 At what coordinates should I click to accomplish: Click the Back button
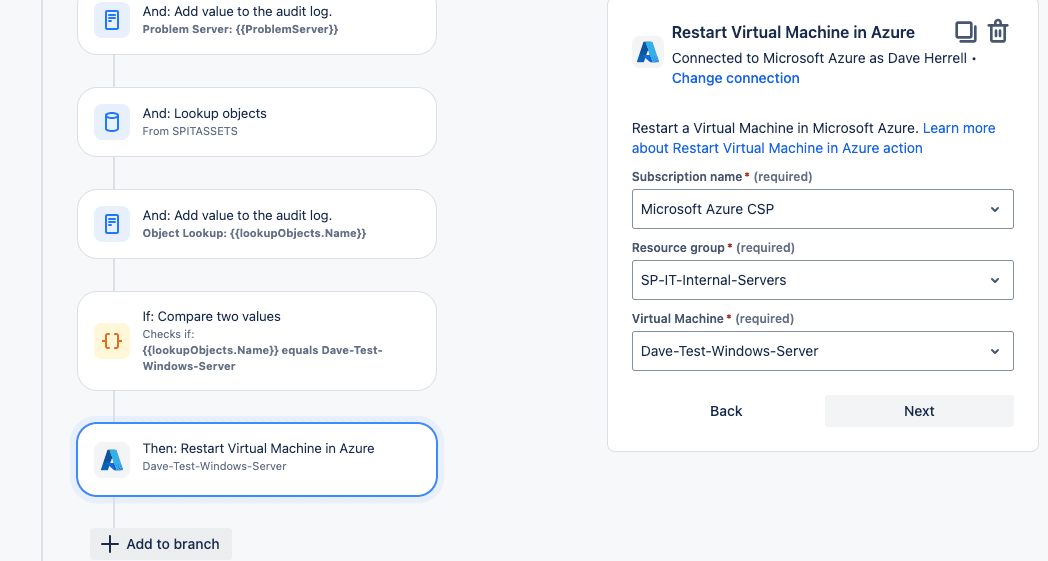[x=726, y=411]
